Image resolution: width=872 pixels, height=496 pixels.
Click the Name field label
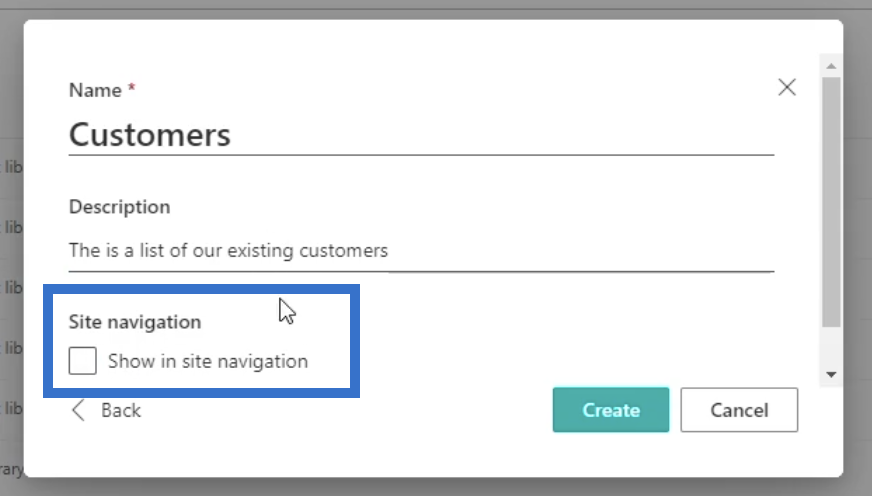tap(95, 90)
